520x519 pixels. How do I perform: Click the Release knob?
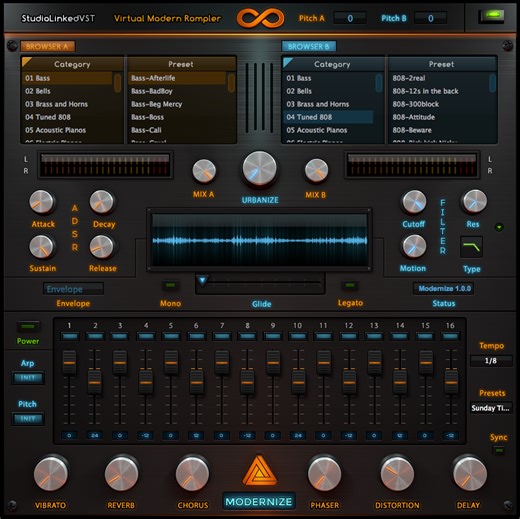(x=102, y=247)
